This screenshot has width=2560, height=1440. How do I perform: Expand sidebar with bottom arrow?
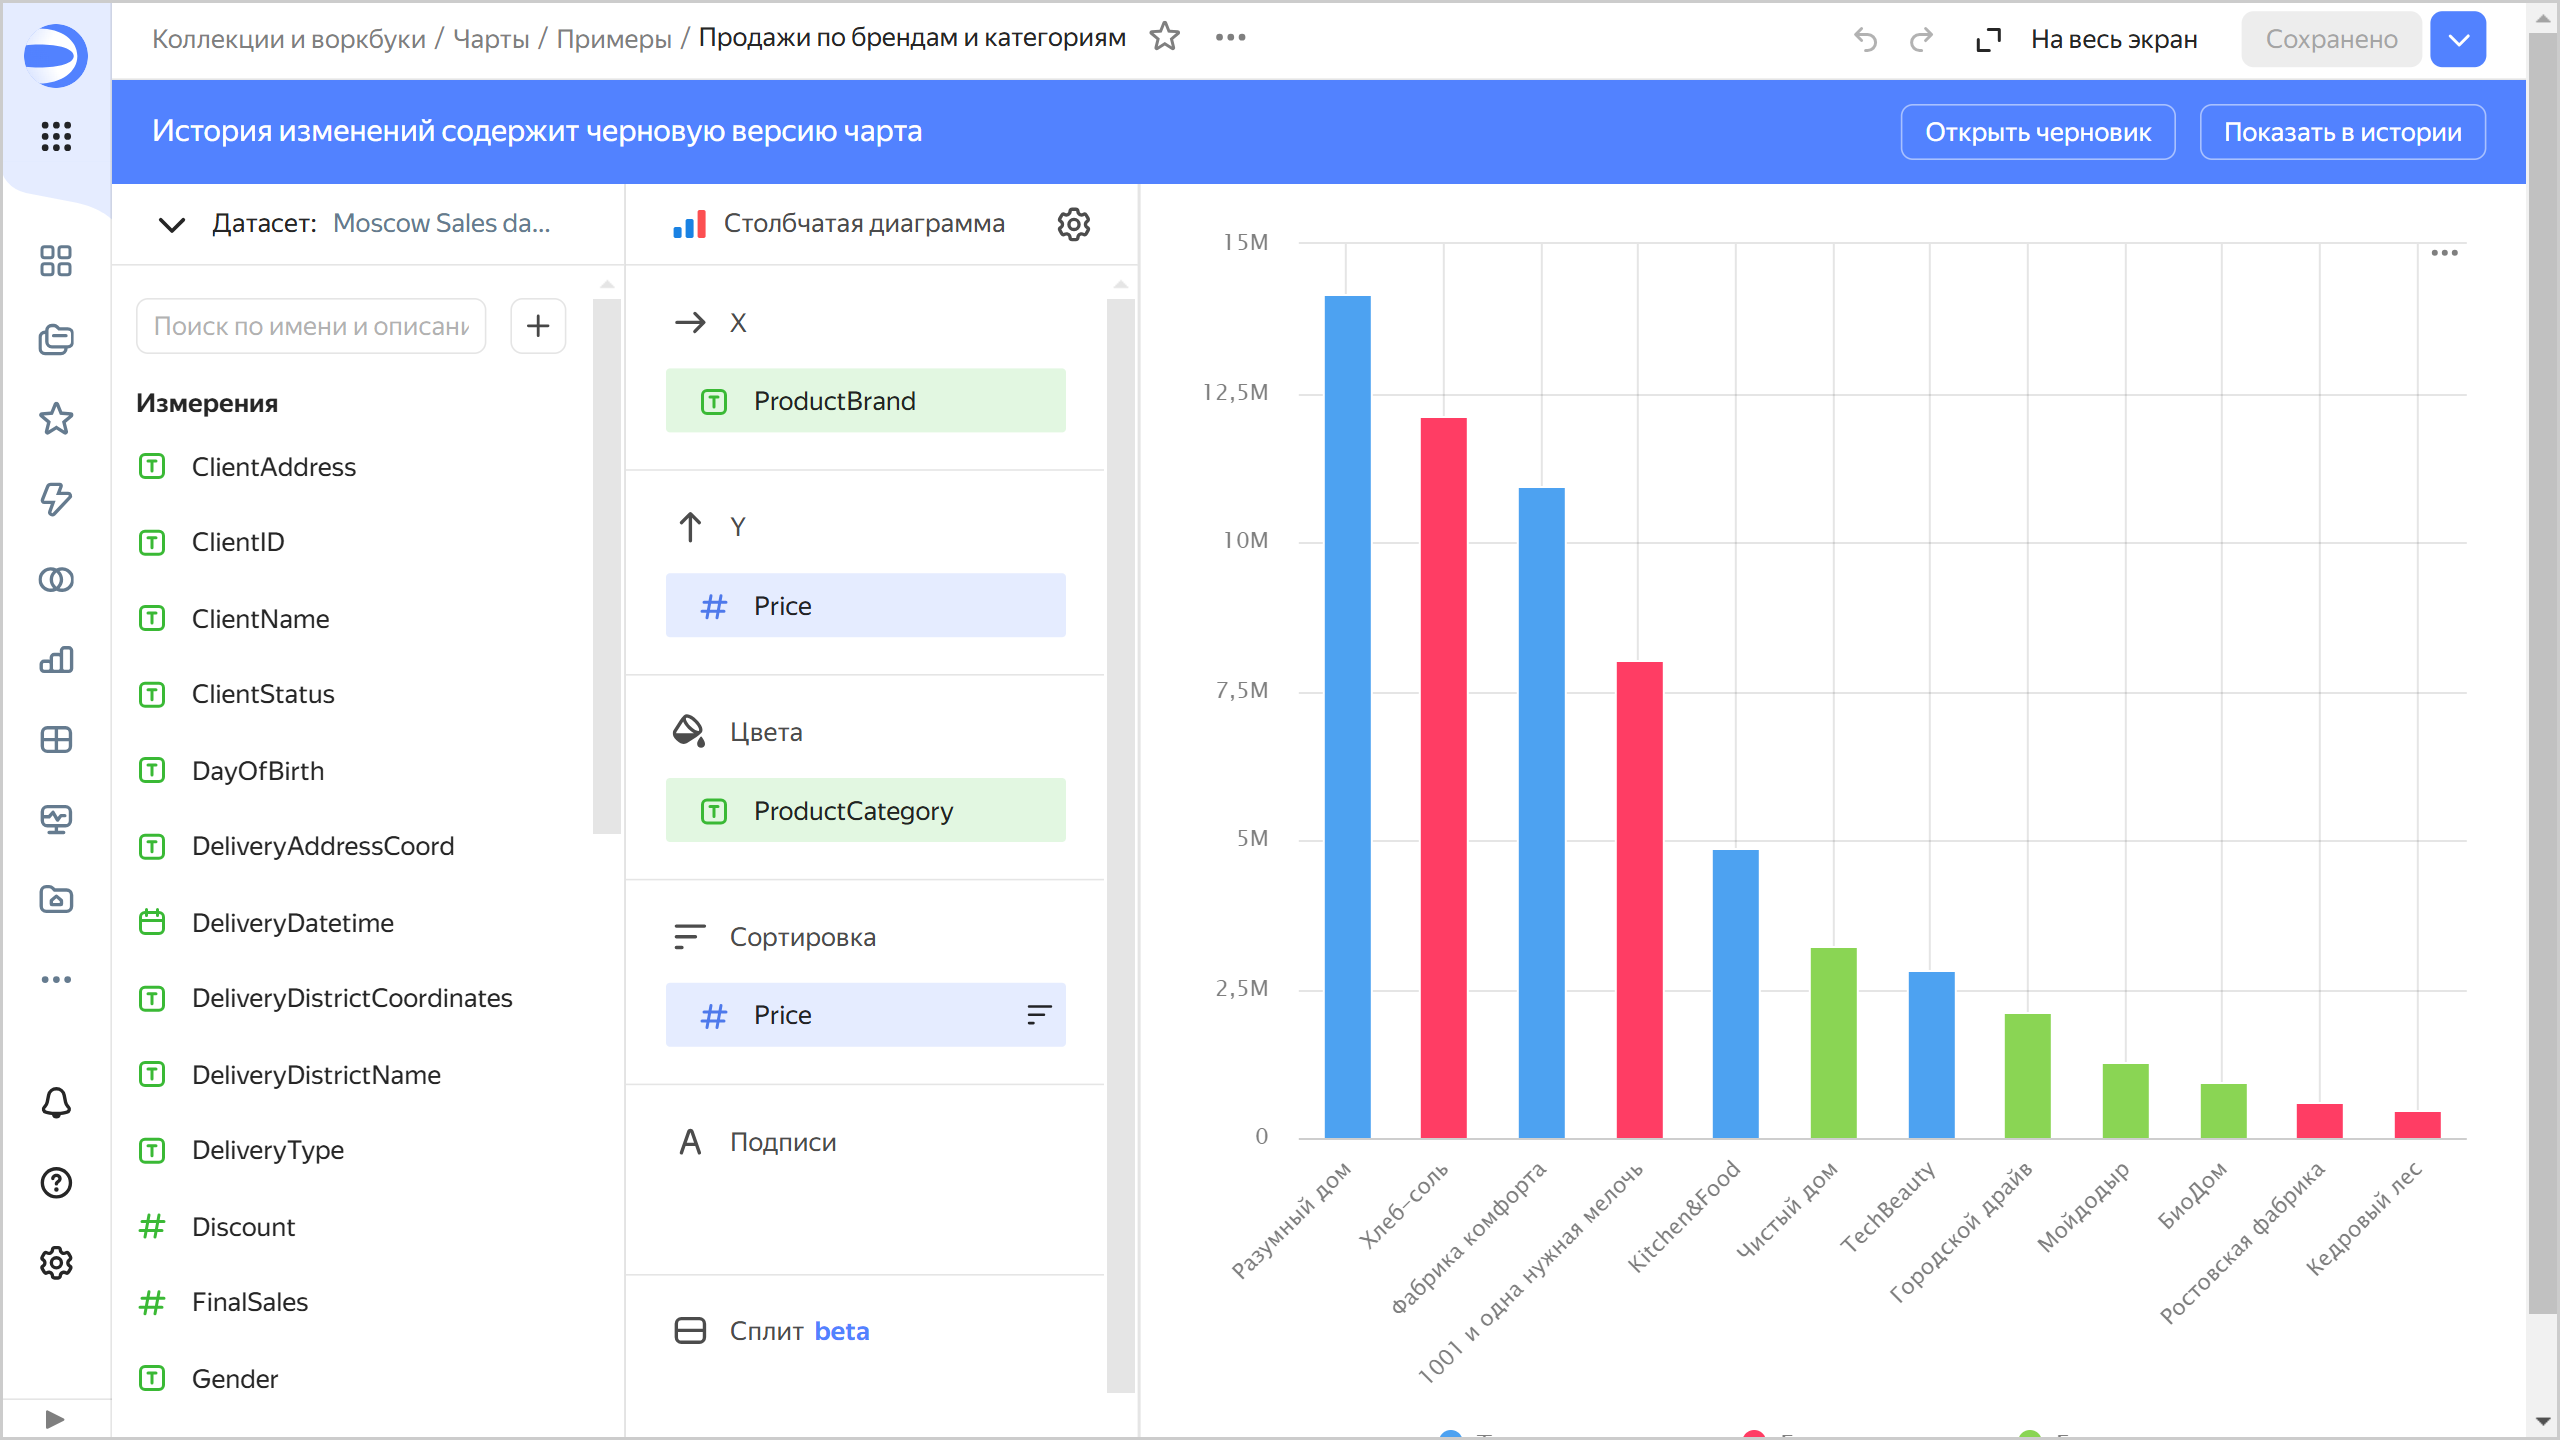[55, 1419]
